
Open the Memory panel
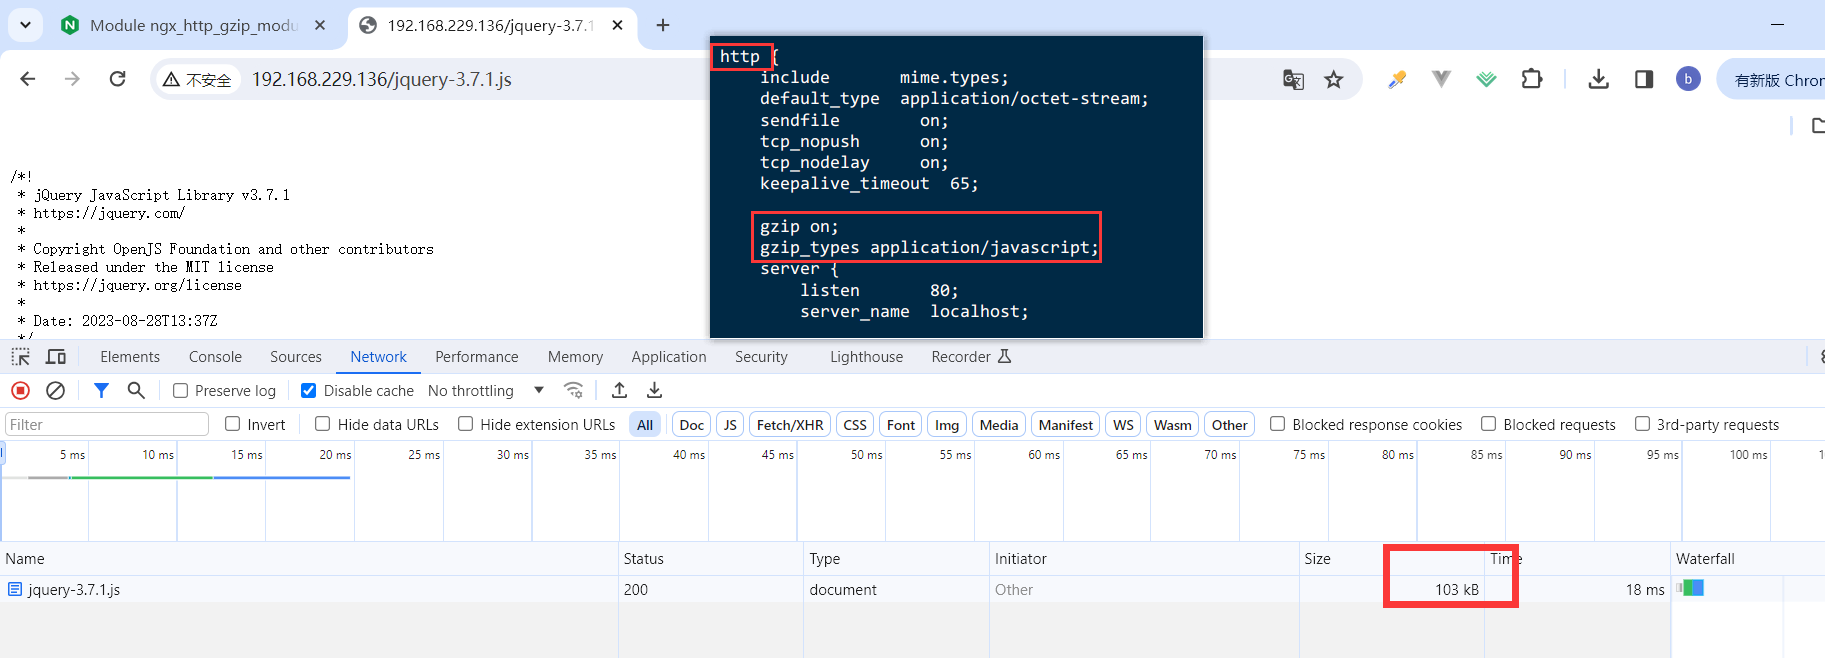click(x=575, y=357)
